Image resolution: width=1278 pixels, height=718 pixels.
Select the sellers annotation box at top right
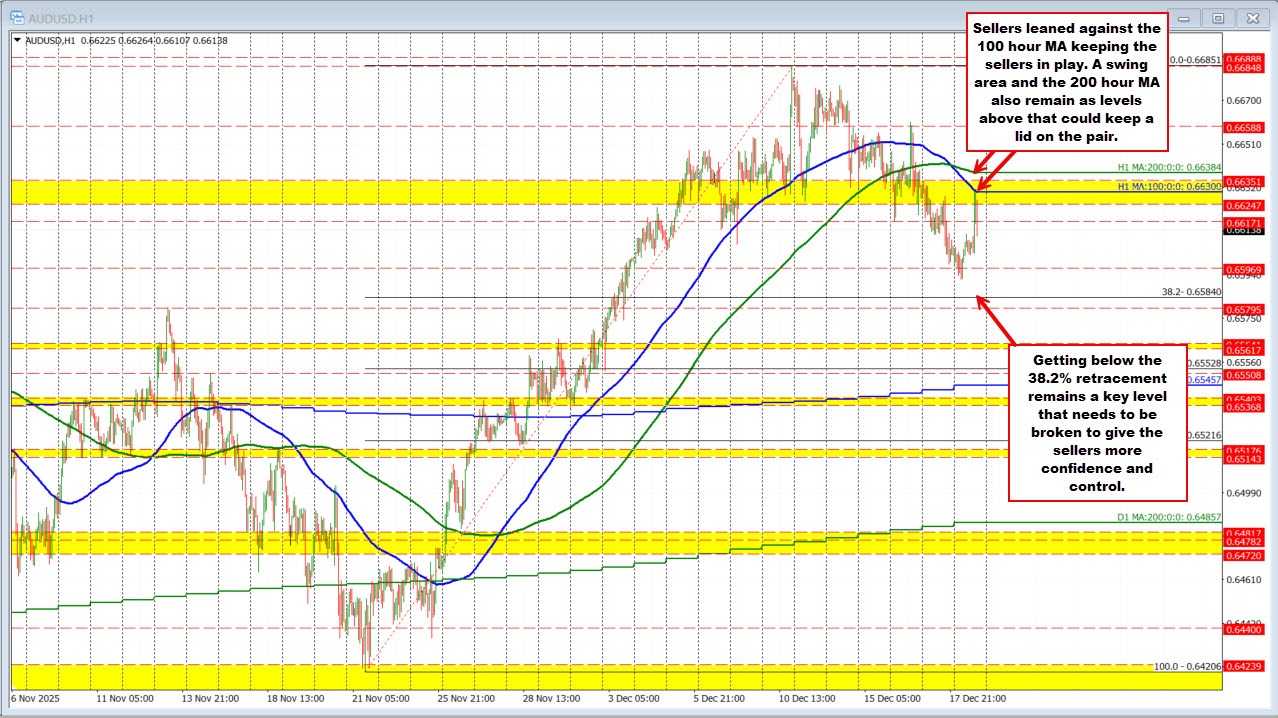[1066, 81]
